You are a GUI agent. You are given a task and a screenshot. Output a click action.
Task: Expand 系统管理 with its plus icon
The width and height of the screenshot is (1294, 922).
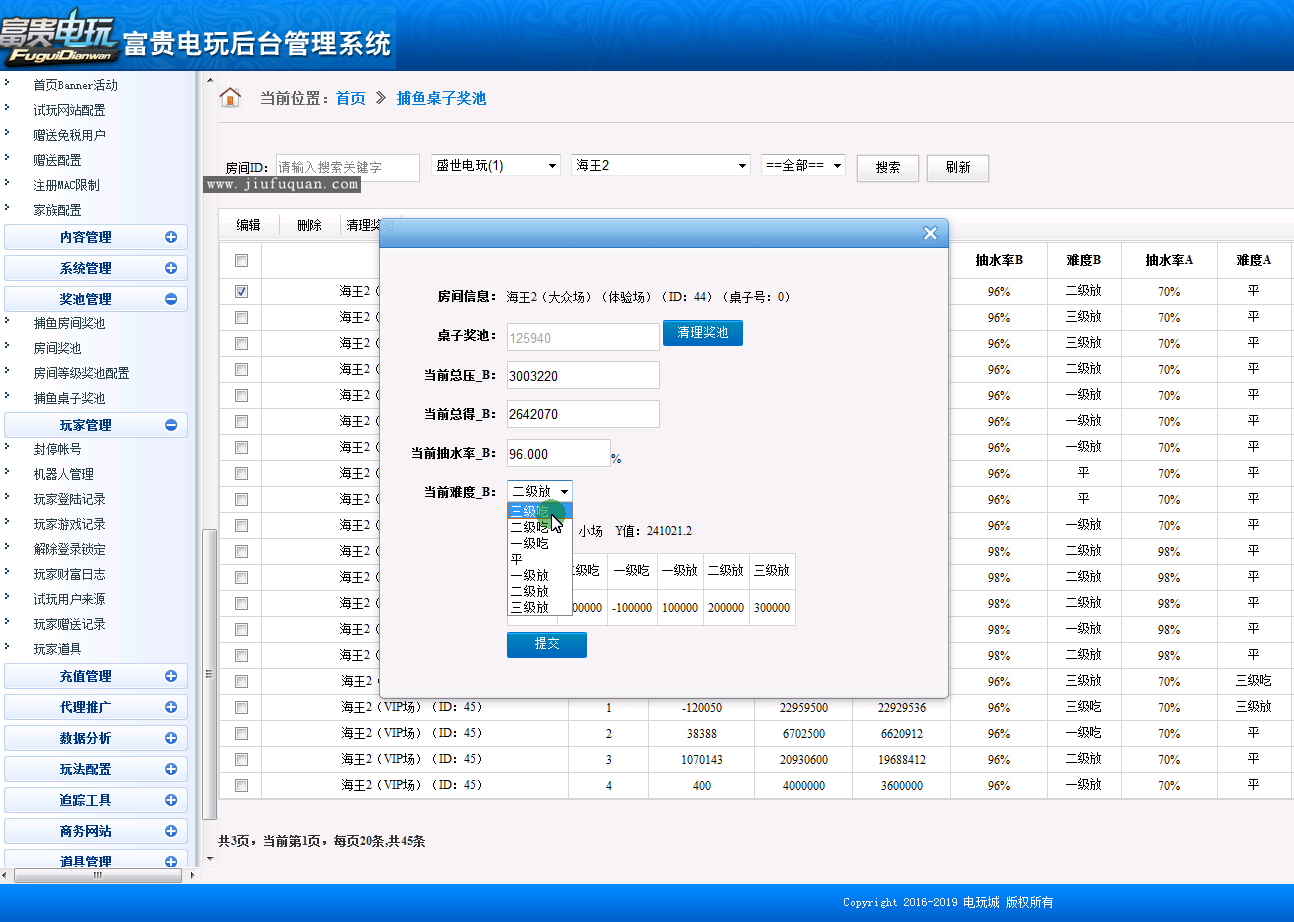(x=171, y=268)
